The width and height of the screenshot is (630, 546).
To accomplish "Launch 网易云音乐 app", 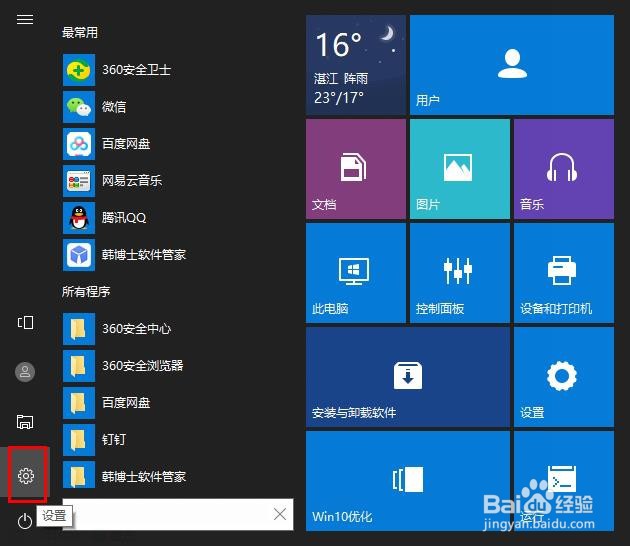I will (112, 181).
